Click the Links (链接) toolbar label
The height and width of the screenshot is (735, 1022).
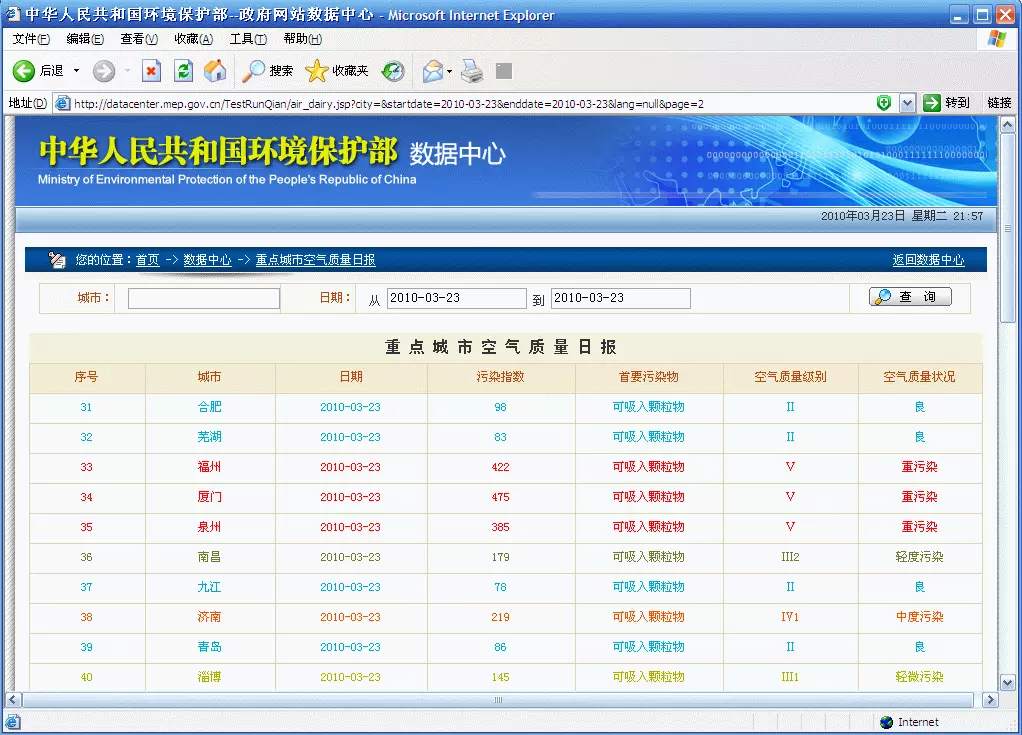[999, 103]
